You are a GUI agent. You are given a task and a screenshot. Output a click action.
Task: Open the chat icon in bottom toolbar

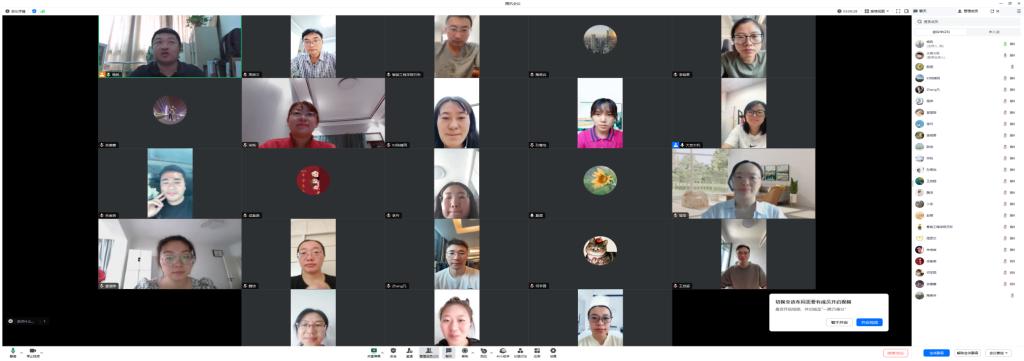[x=449, y=352]
